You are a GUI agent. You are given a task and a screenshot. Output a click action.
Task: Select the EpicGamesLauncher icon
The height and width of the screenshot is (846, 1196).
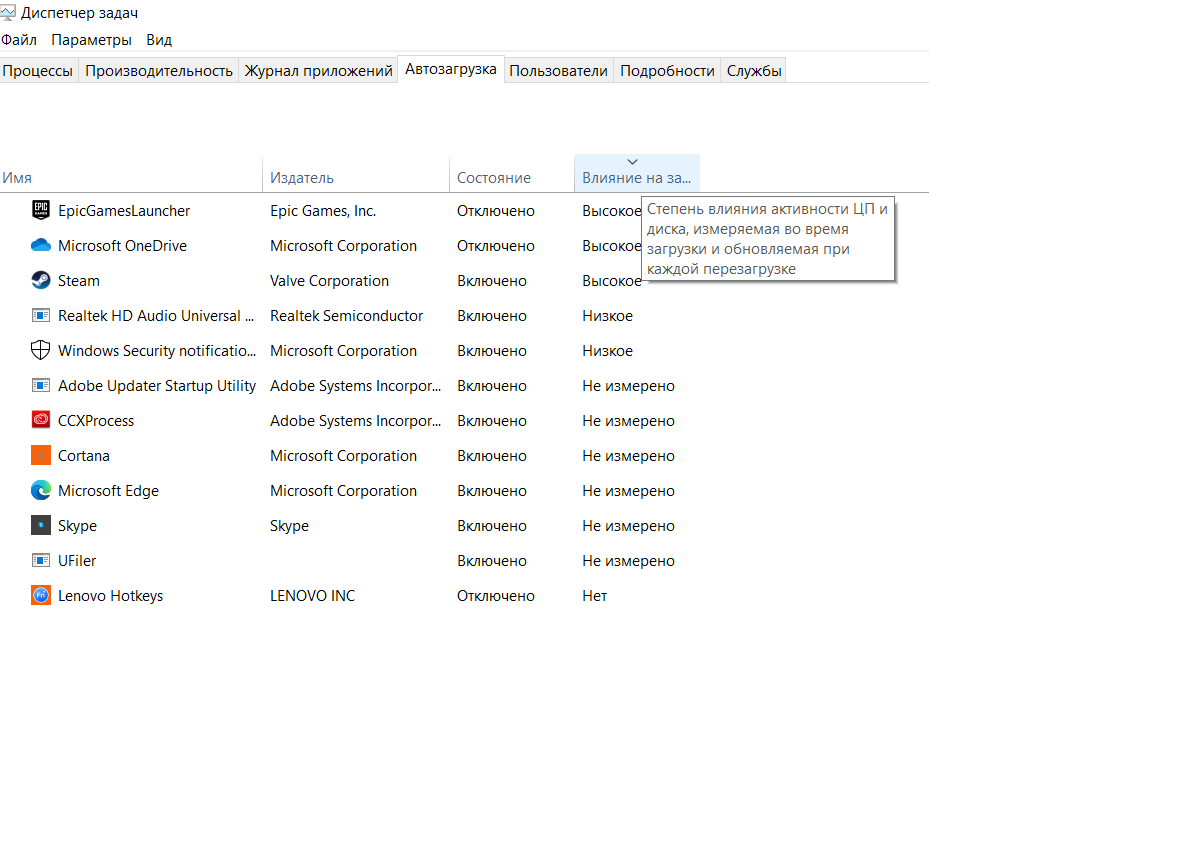click(x=40, y=210)
